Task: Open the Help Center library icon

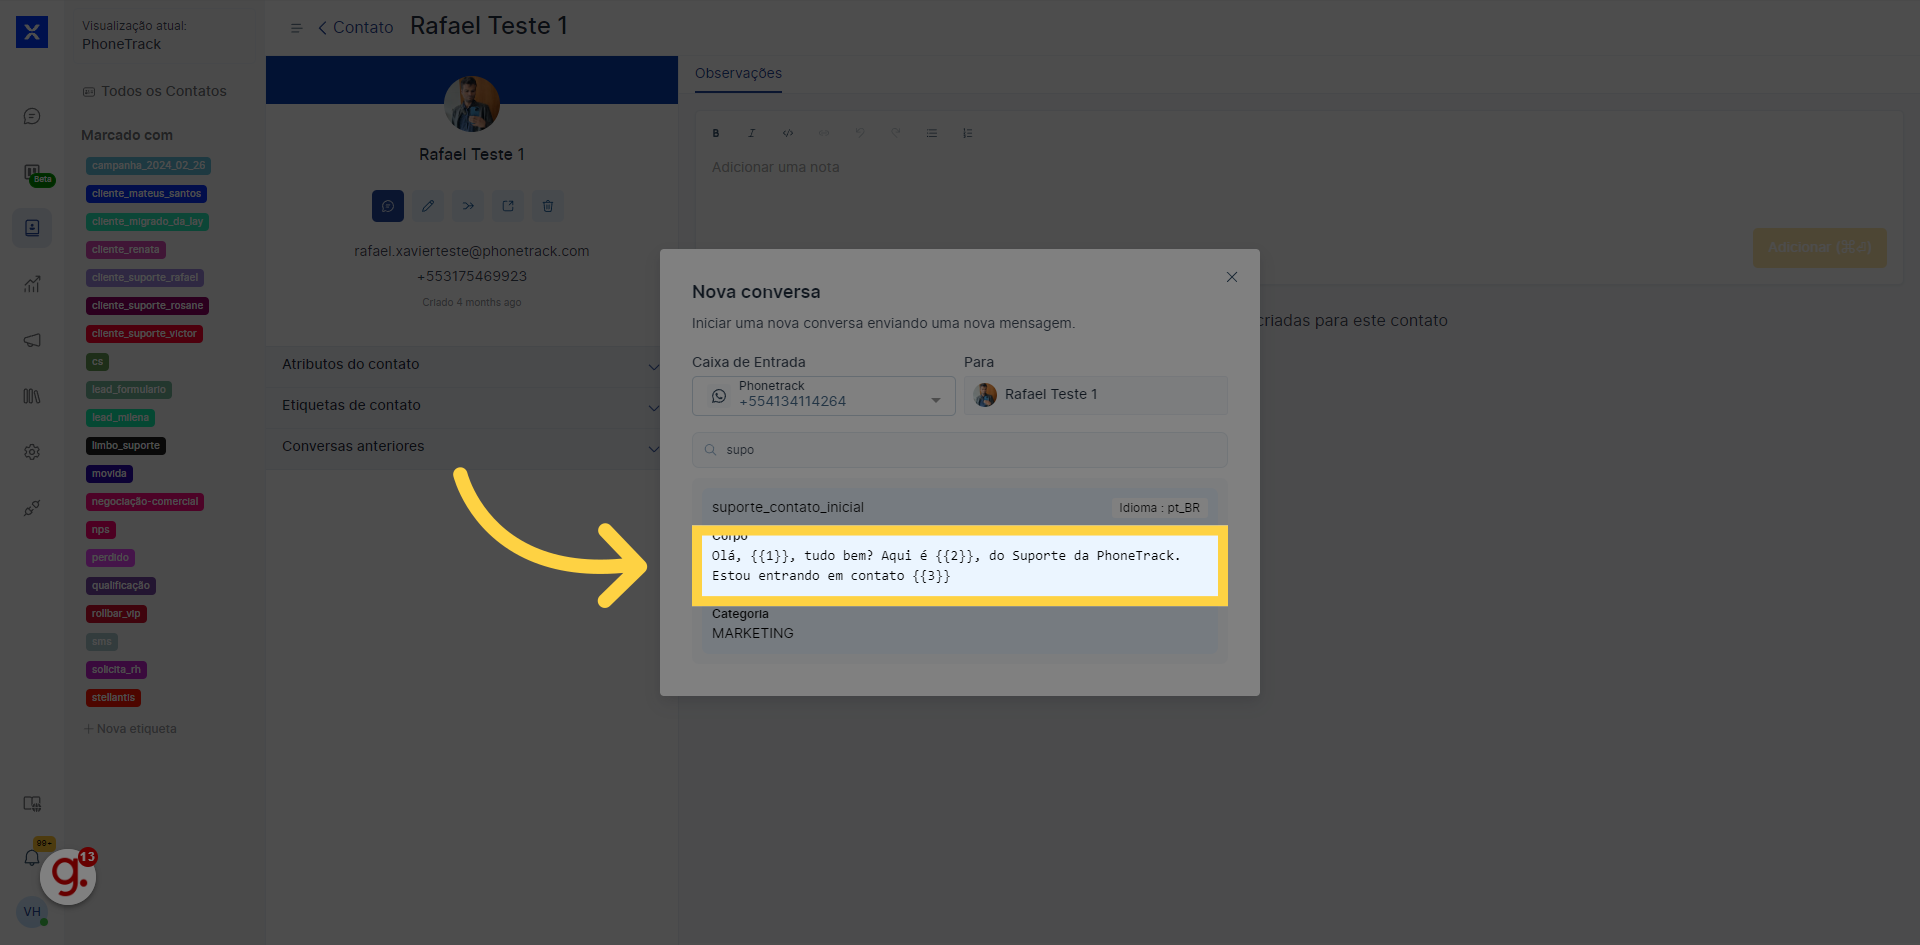Action: coord(32,396)
